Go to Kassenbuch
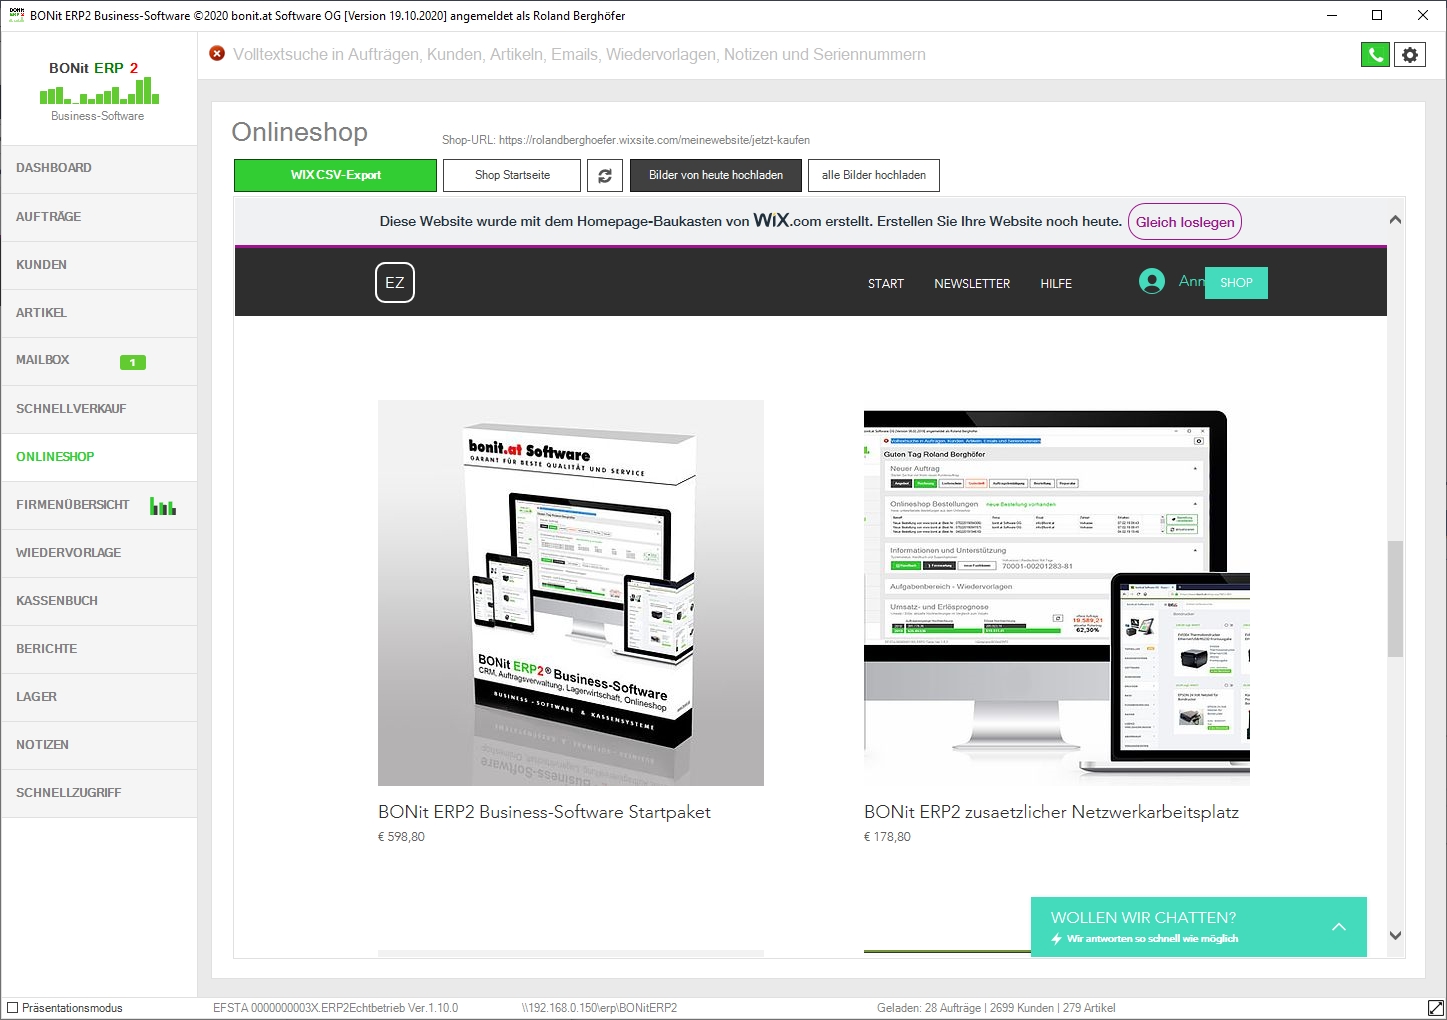Viewport: 1447px width, 1020px height. (99, 601)
